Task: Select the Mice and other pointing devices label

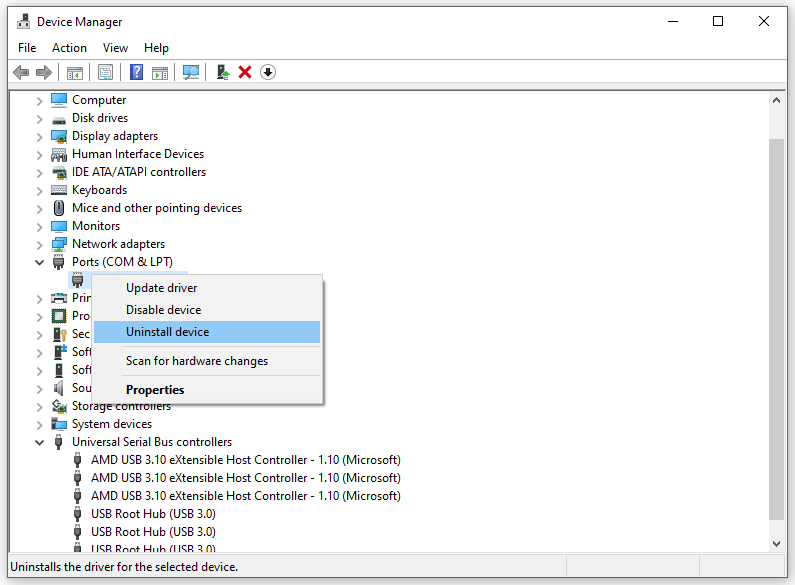Action: pos(157,208)
